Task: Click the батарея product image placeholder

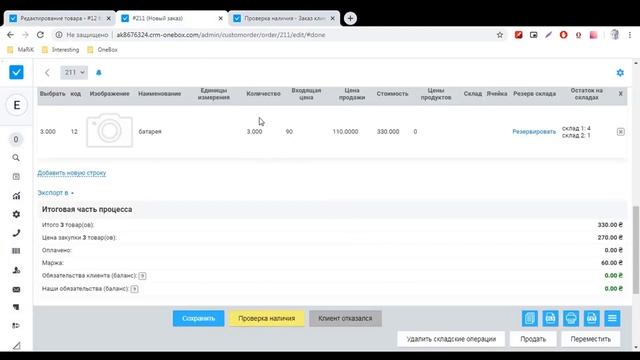Action: [109, 130]
